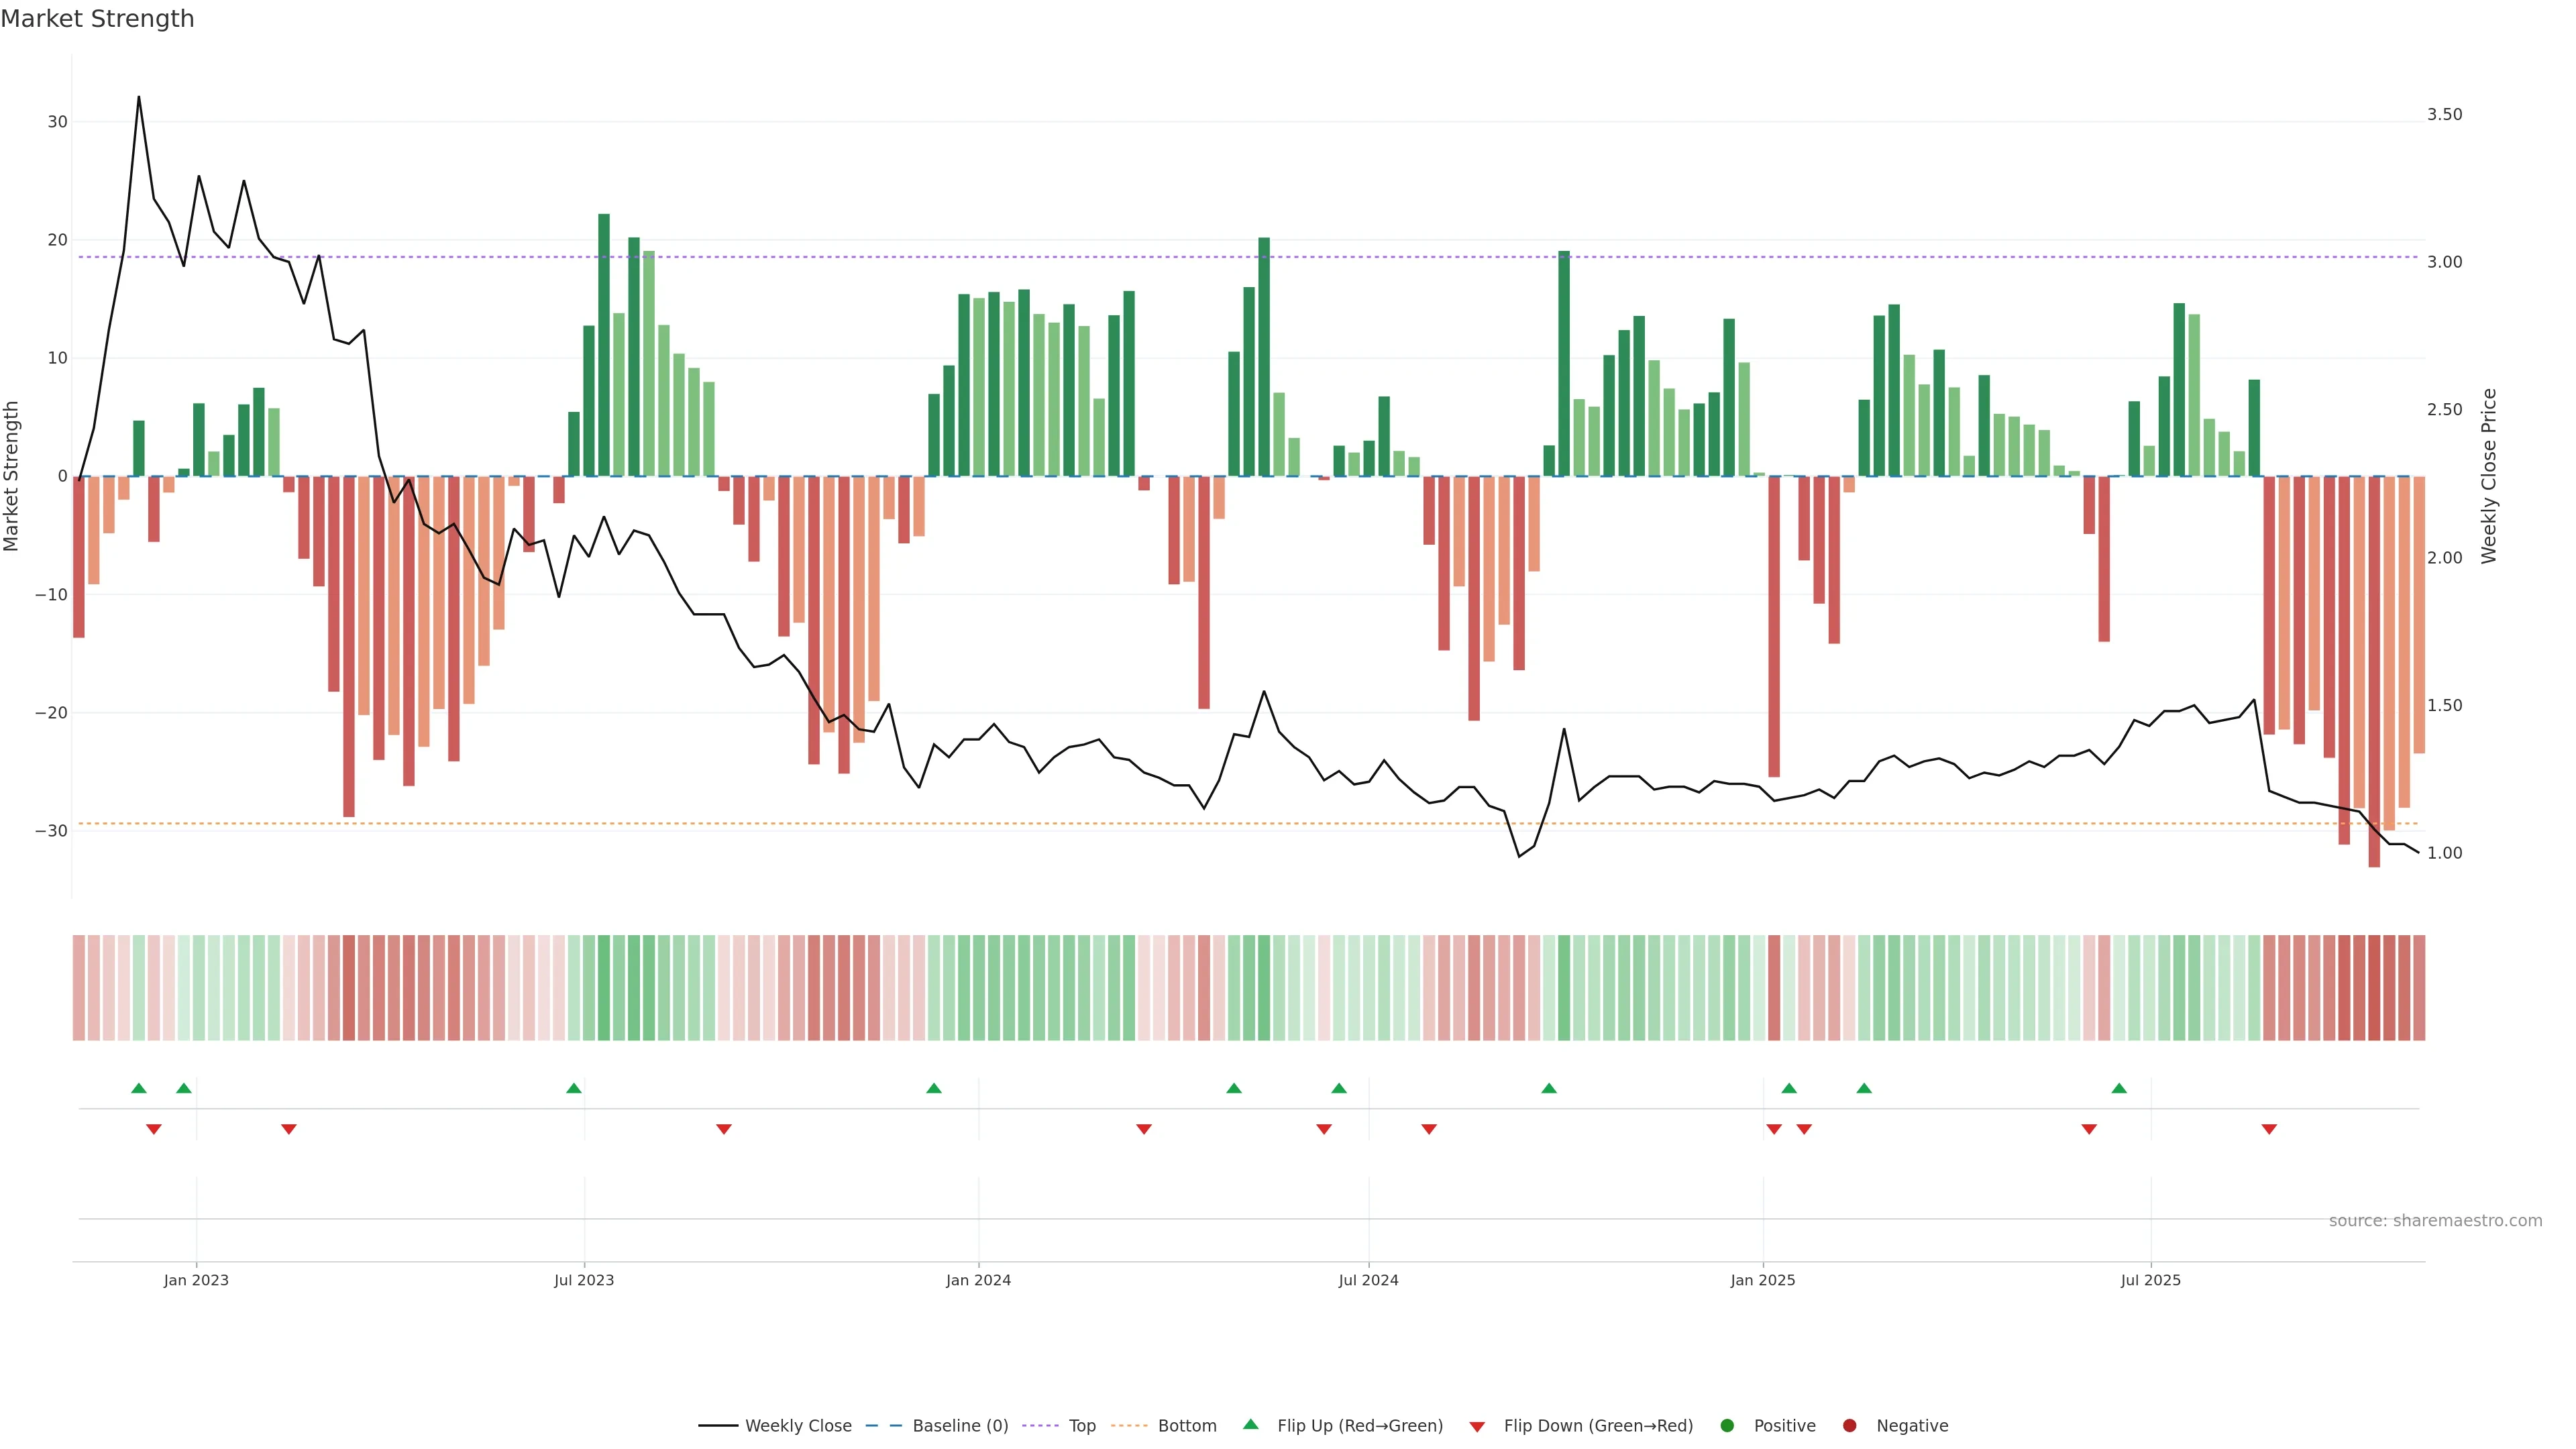This screenshot has width=2576, height=1449.
Task: Click the flip-up marker above Jul 2023
Action: [x=574, y=1088]
